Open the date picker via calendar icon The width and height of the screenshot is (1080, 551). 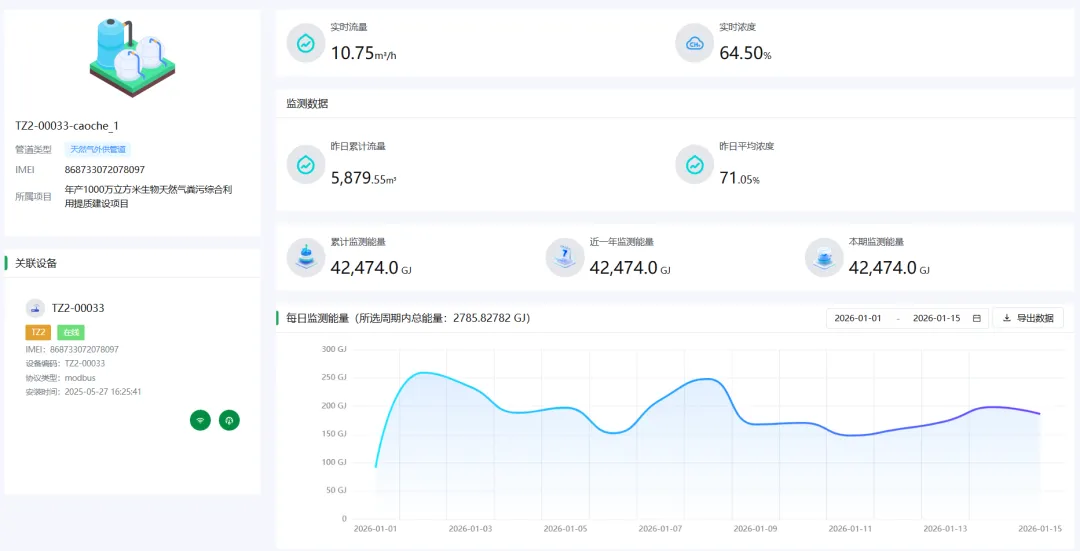[976, 318]
